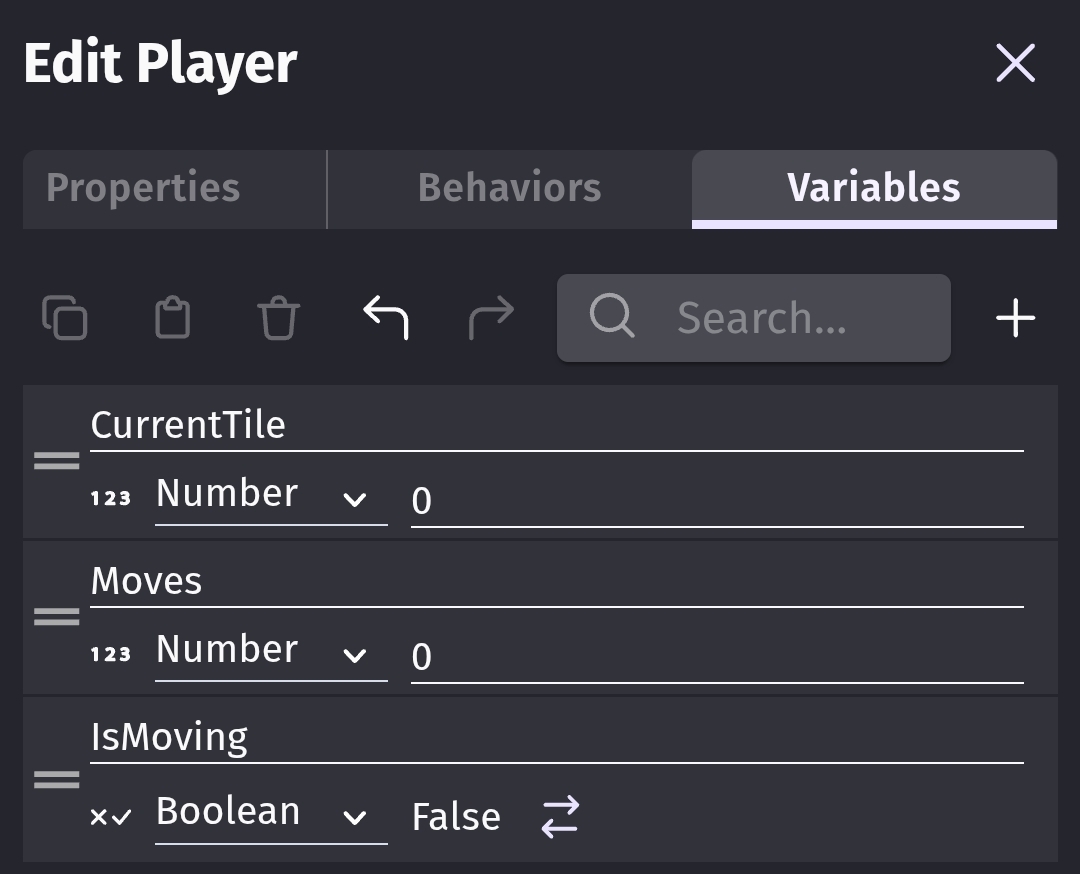
Task: Click the drag handle beside CurrentTile
Action: coord(57,461)
